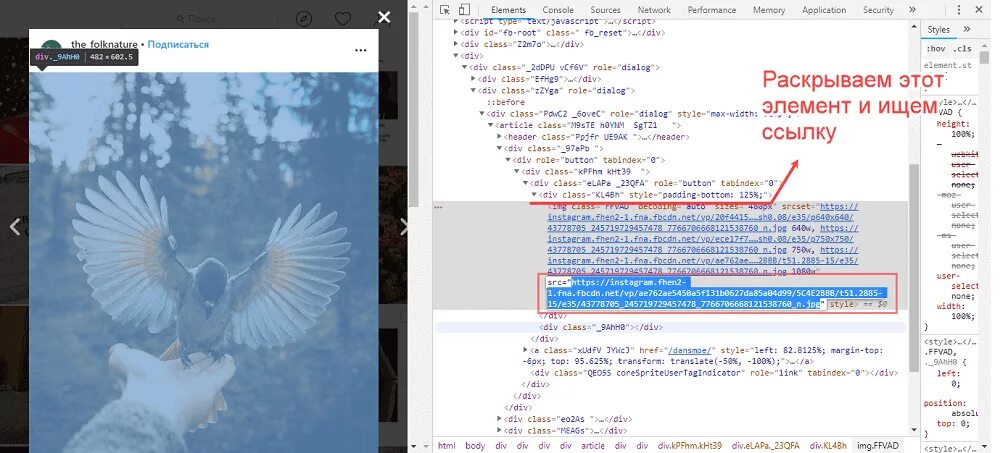
Task: Click div.kPFhm.kHt39 in the breadcrumb bar
Action: click(x=690, y=445)
